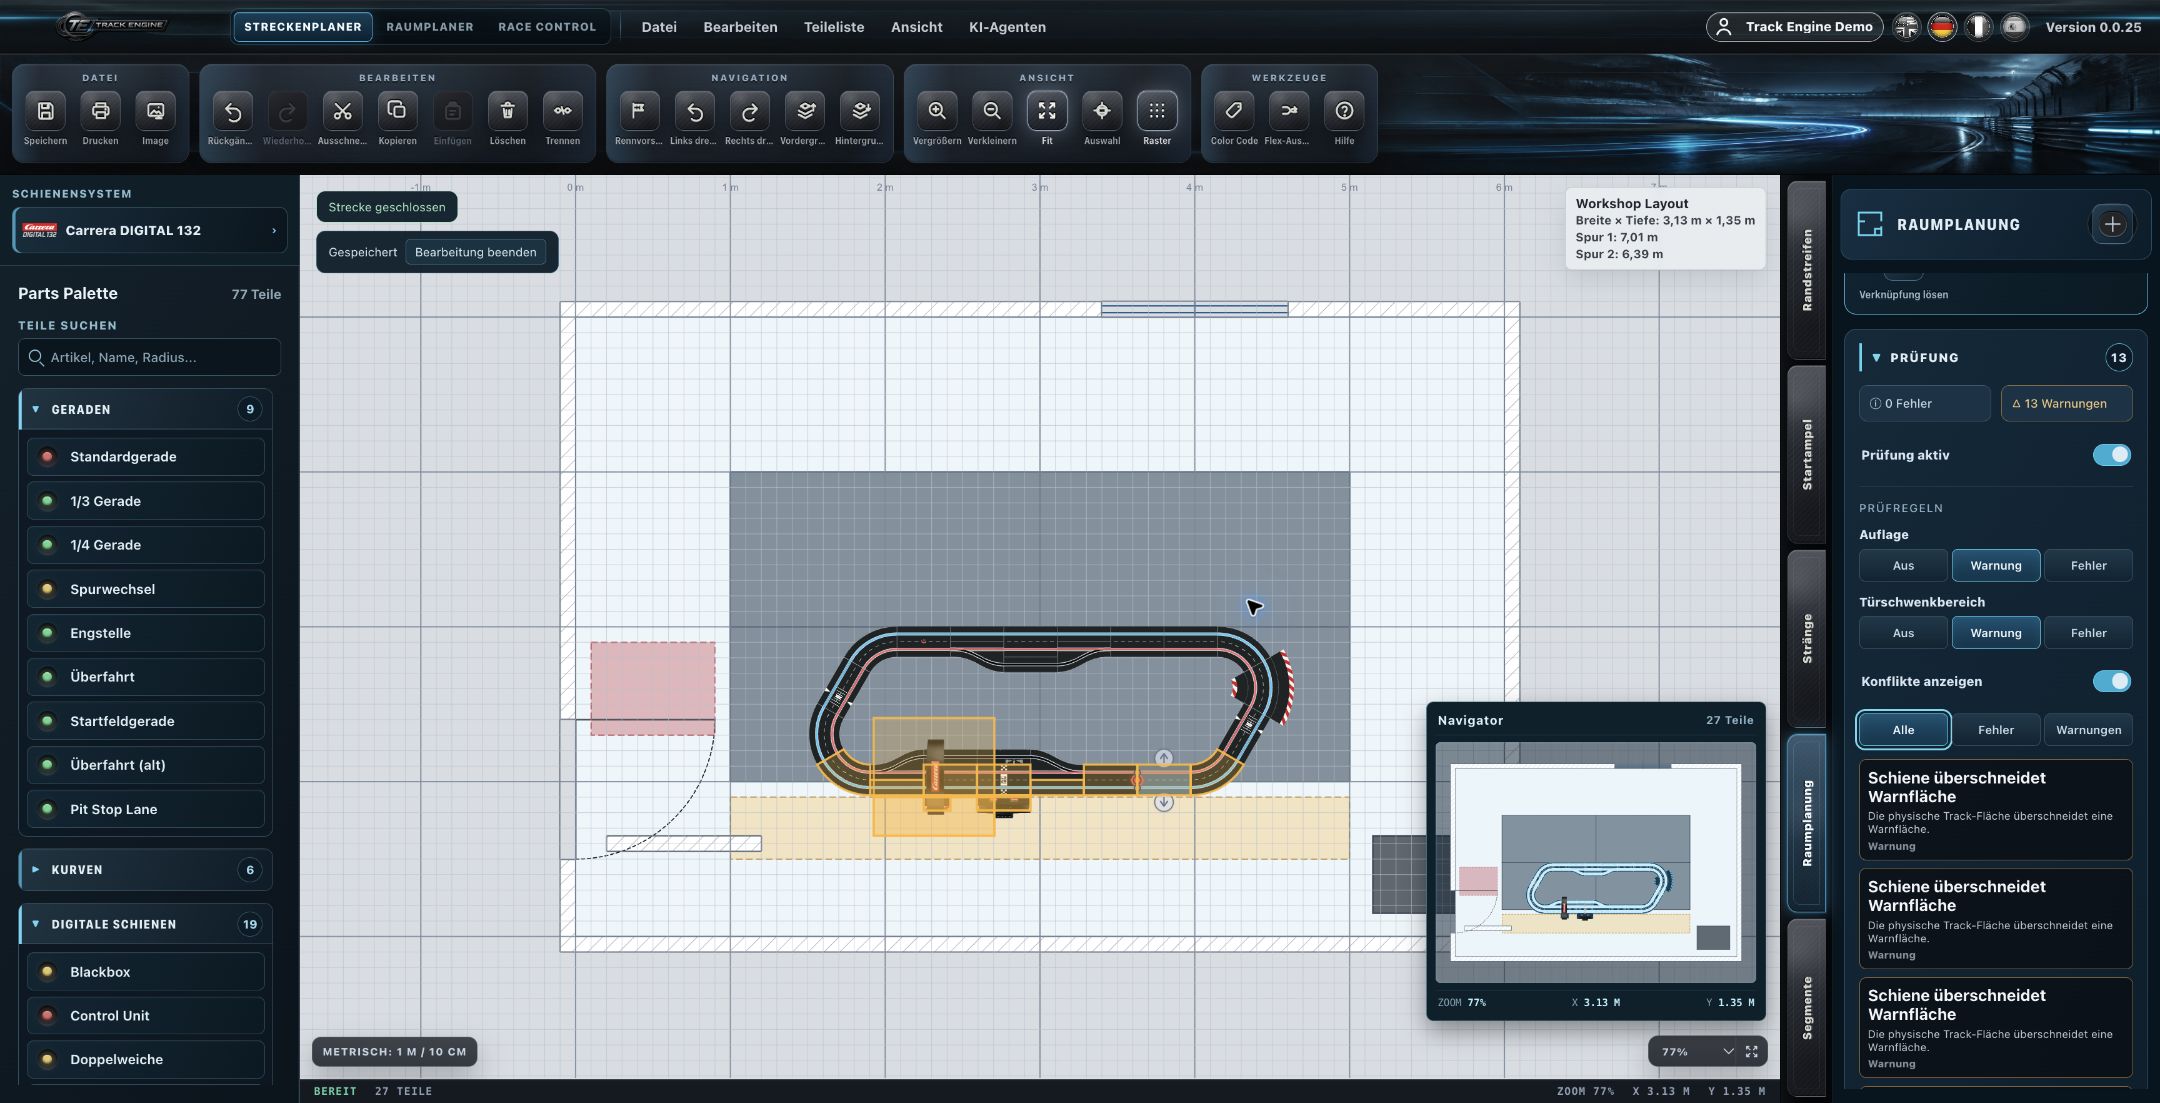The height and width of the screenshot is (1103, 2160).
Task: Open the KI-Agenten menu
Action: [1007, 27]
